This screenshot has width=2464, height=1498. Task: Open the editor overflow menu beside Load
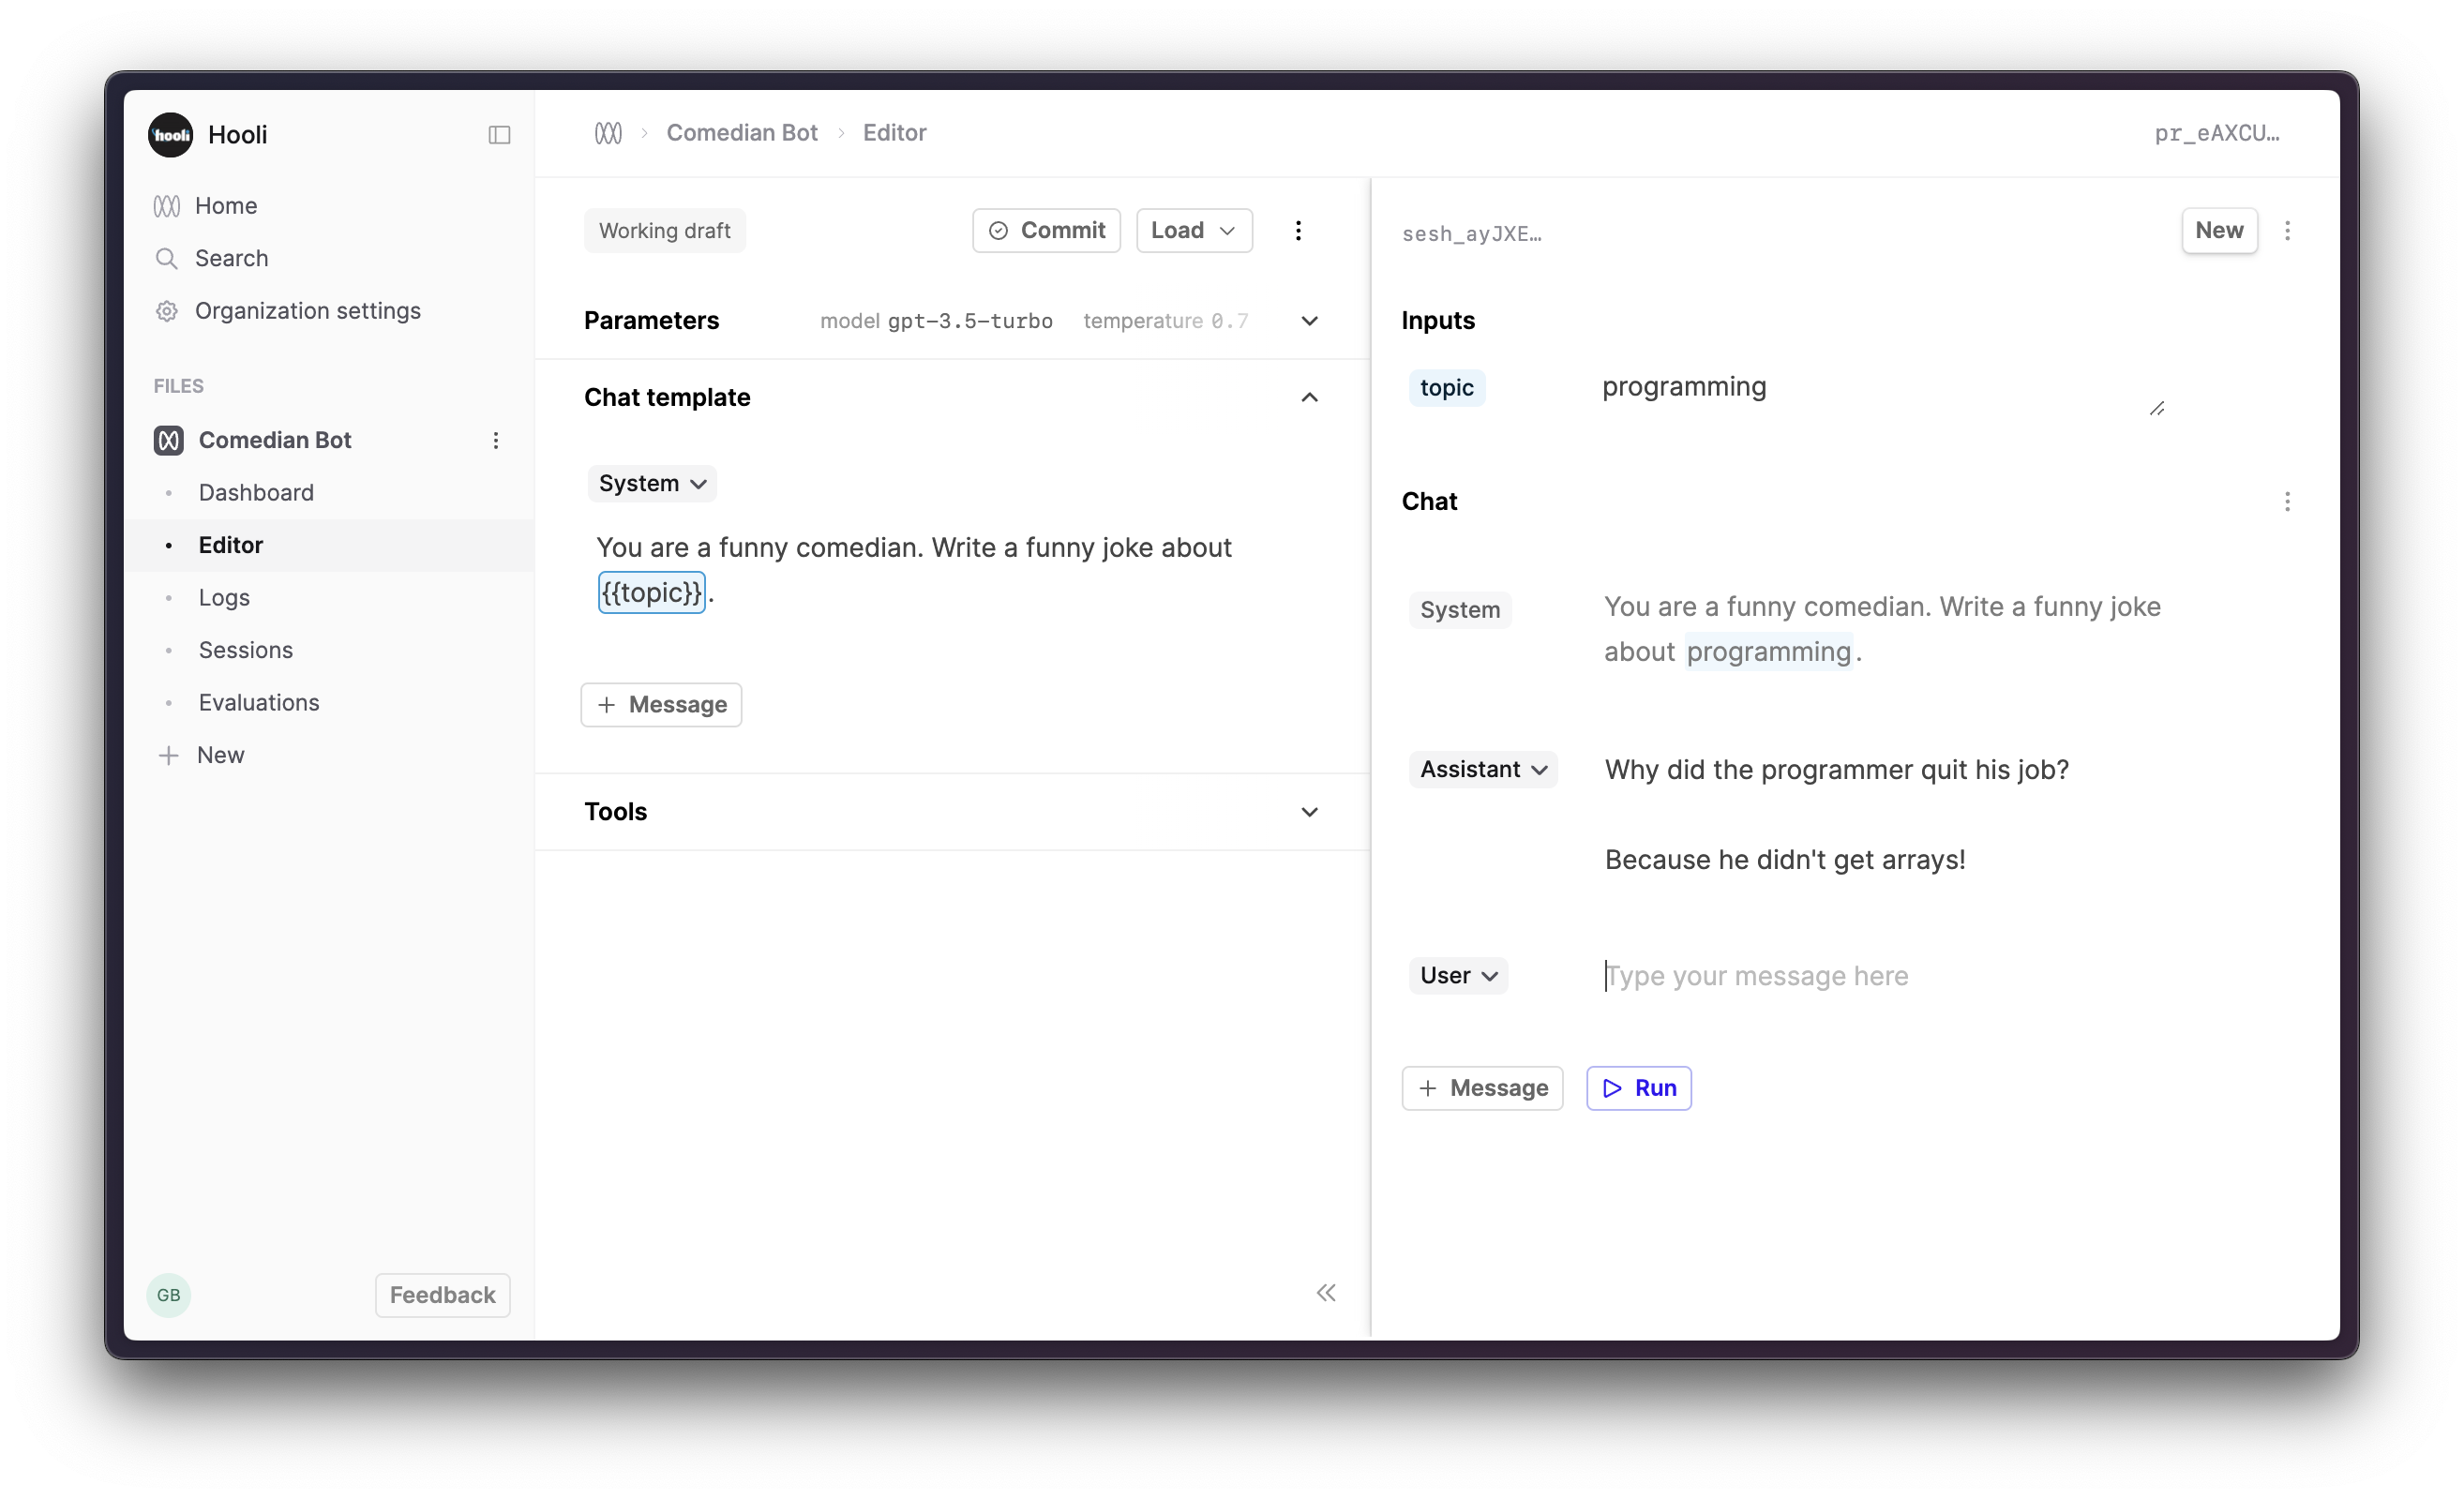point(1298,230)
